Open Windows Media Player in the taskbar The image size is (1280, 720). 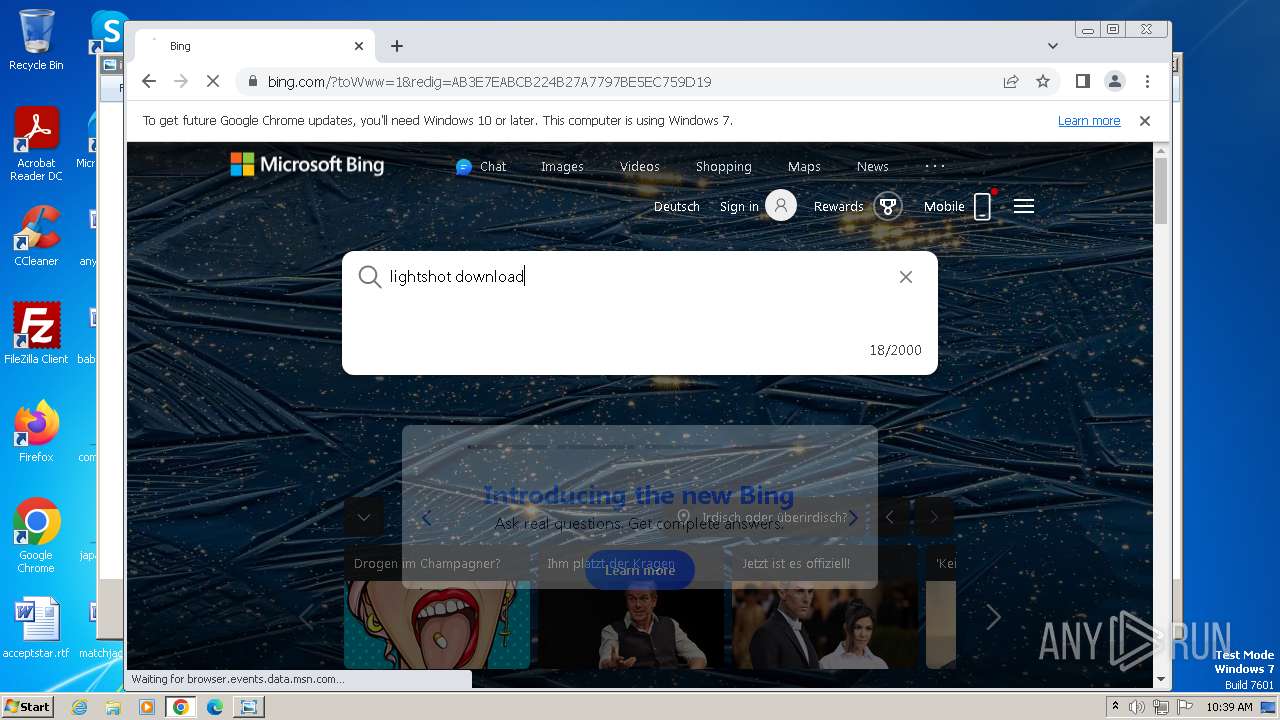pyautogui.click(x=147, y=707)
